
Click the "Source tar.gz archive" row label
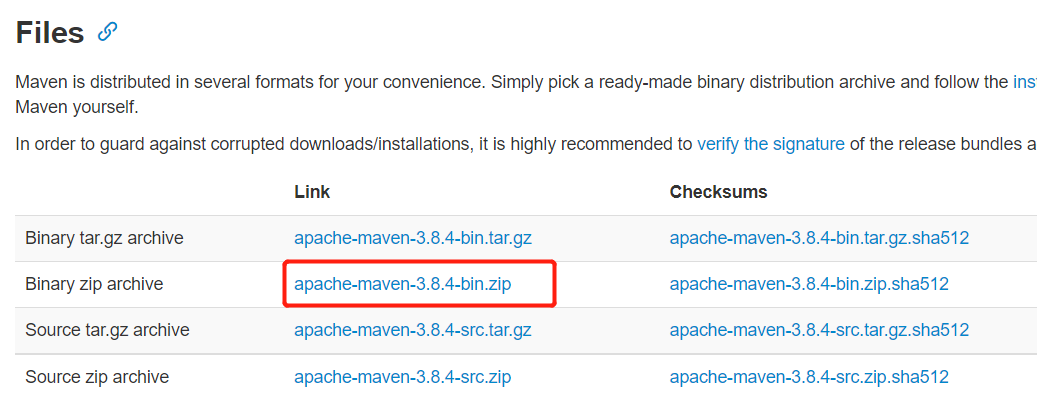coord(107,330)
